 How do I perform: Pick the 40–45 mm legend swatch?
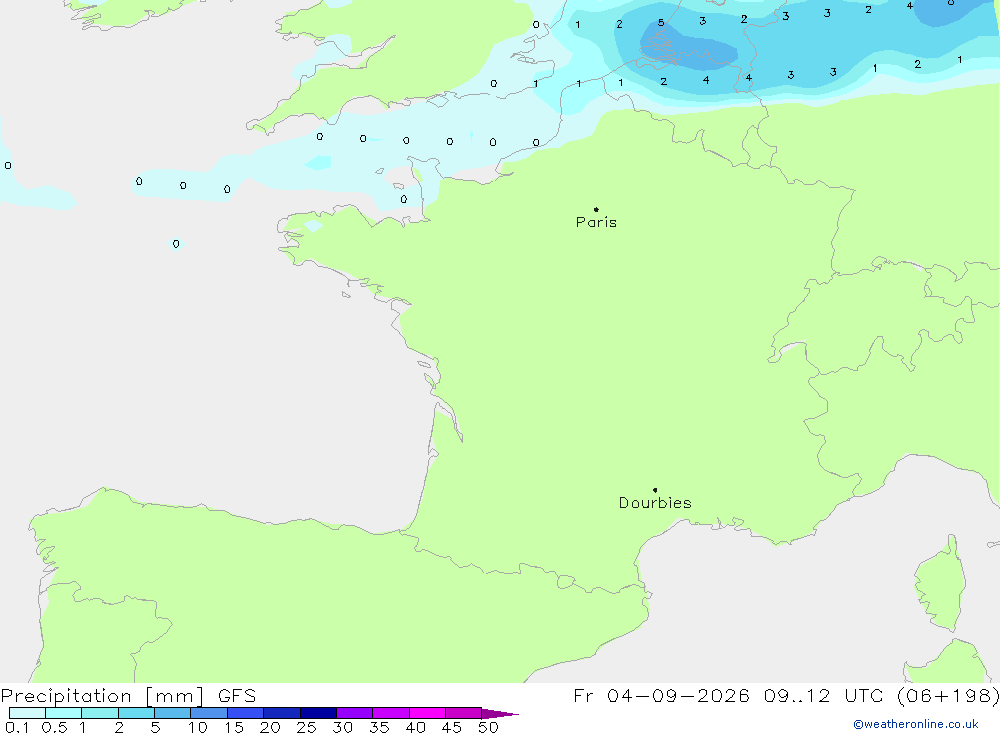[x=427, y=713]
